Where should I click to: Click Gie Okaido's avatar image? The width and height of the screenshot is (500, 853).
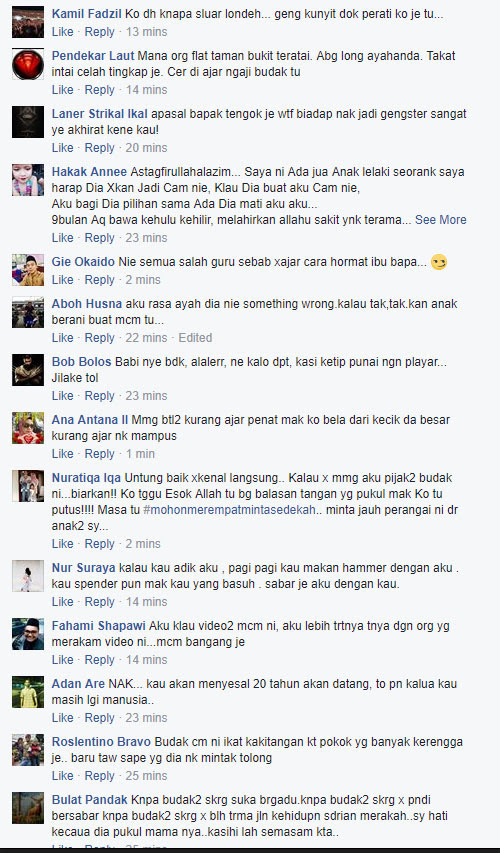coord(28,270)
